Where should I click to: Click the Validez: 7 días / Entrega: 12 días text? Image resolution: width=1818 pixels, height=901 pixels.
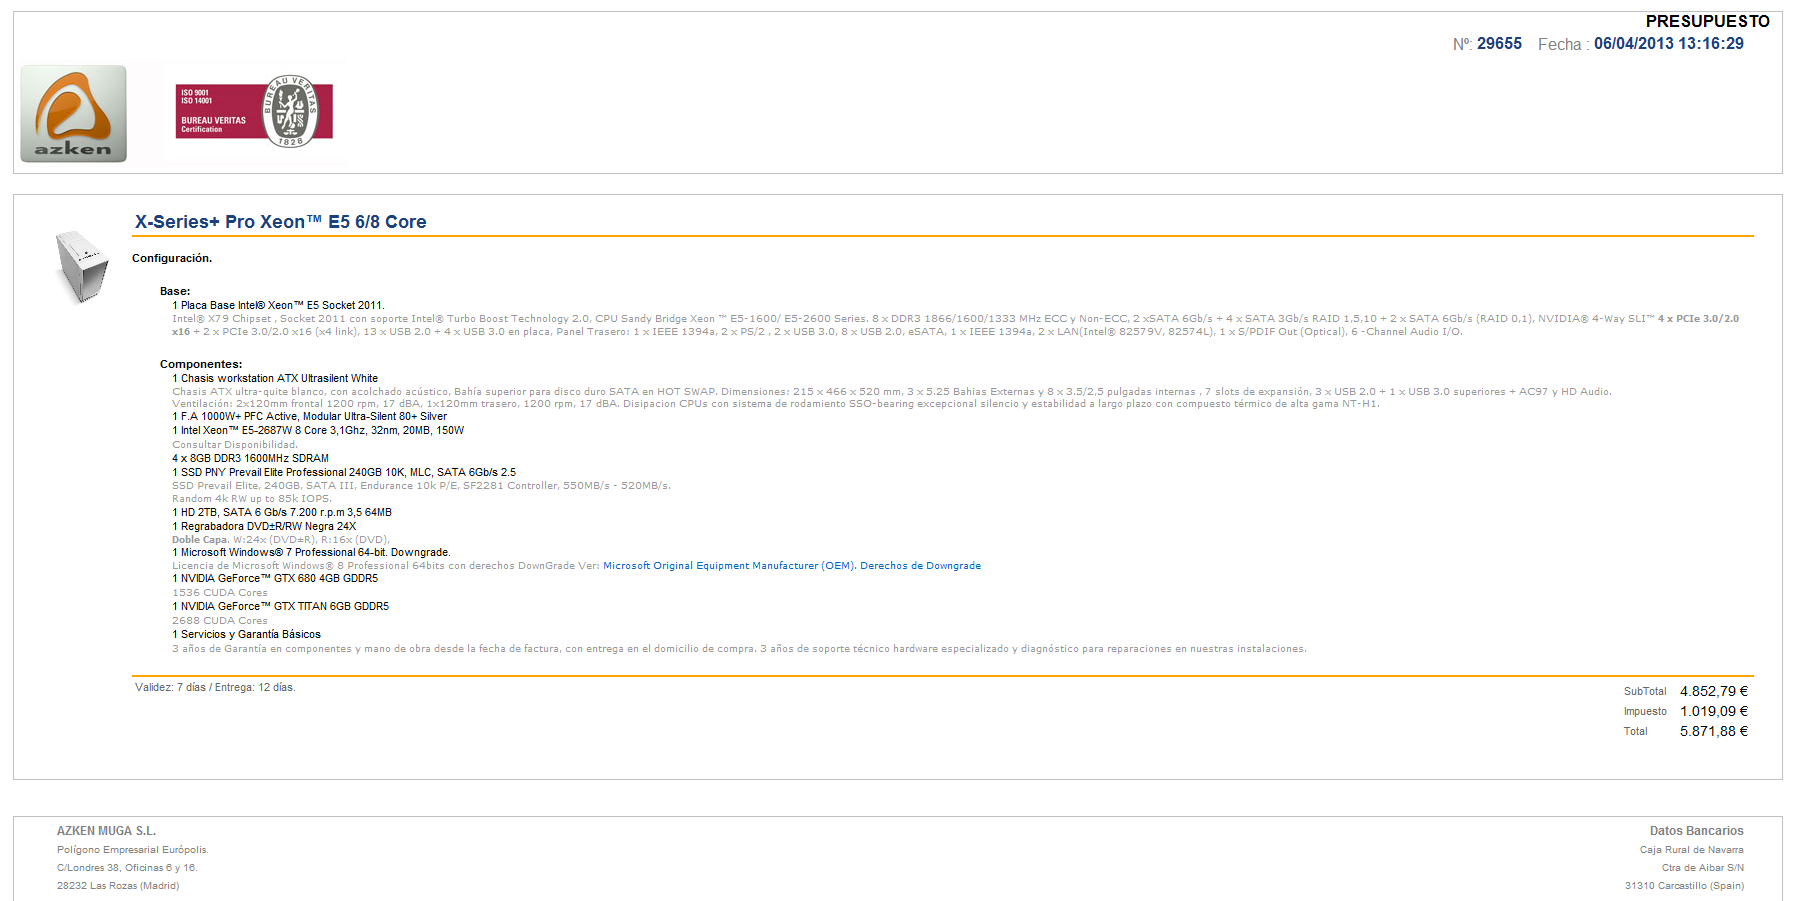click(x=215, y=688)
